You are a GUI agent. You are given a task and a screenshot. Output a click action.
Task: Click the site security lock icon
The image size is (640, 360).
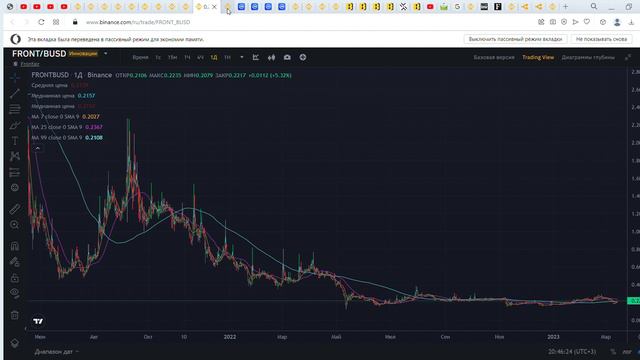coord(75,22)
